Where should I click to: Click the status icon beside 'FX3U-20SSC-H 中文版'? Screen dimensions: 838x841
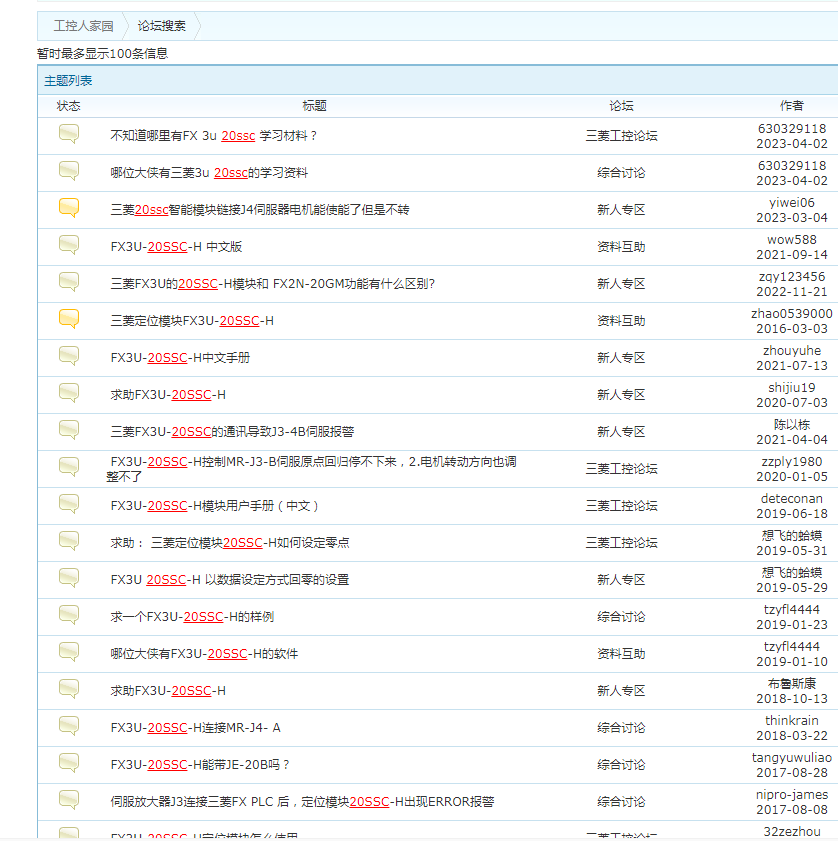69,245
